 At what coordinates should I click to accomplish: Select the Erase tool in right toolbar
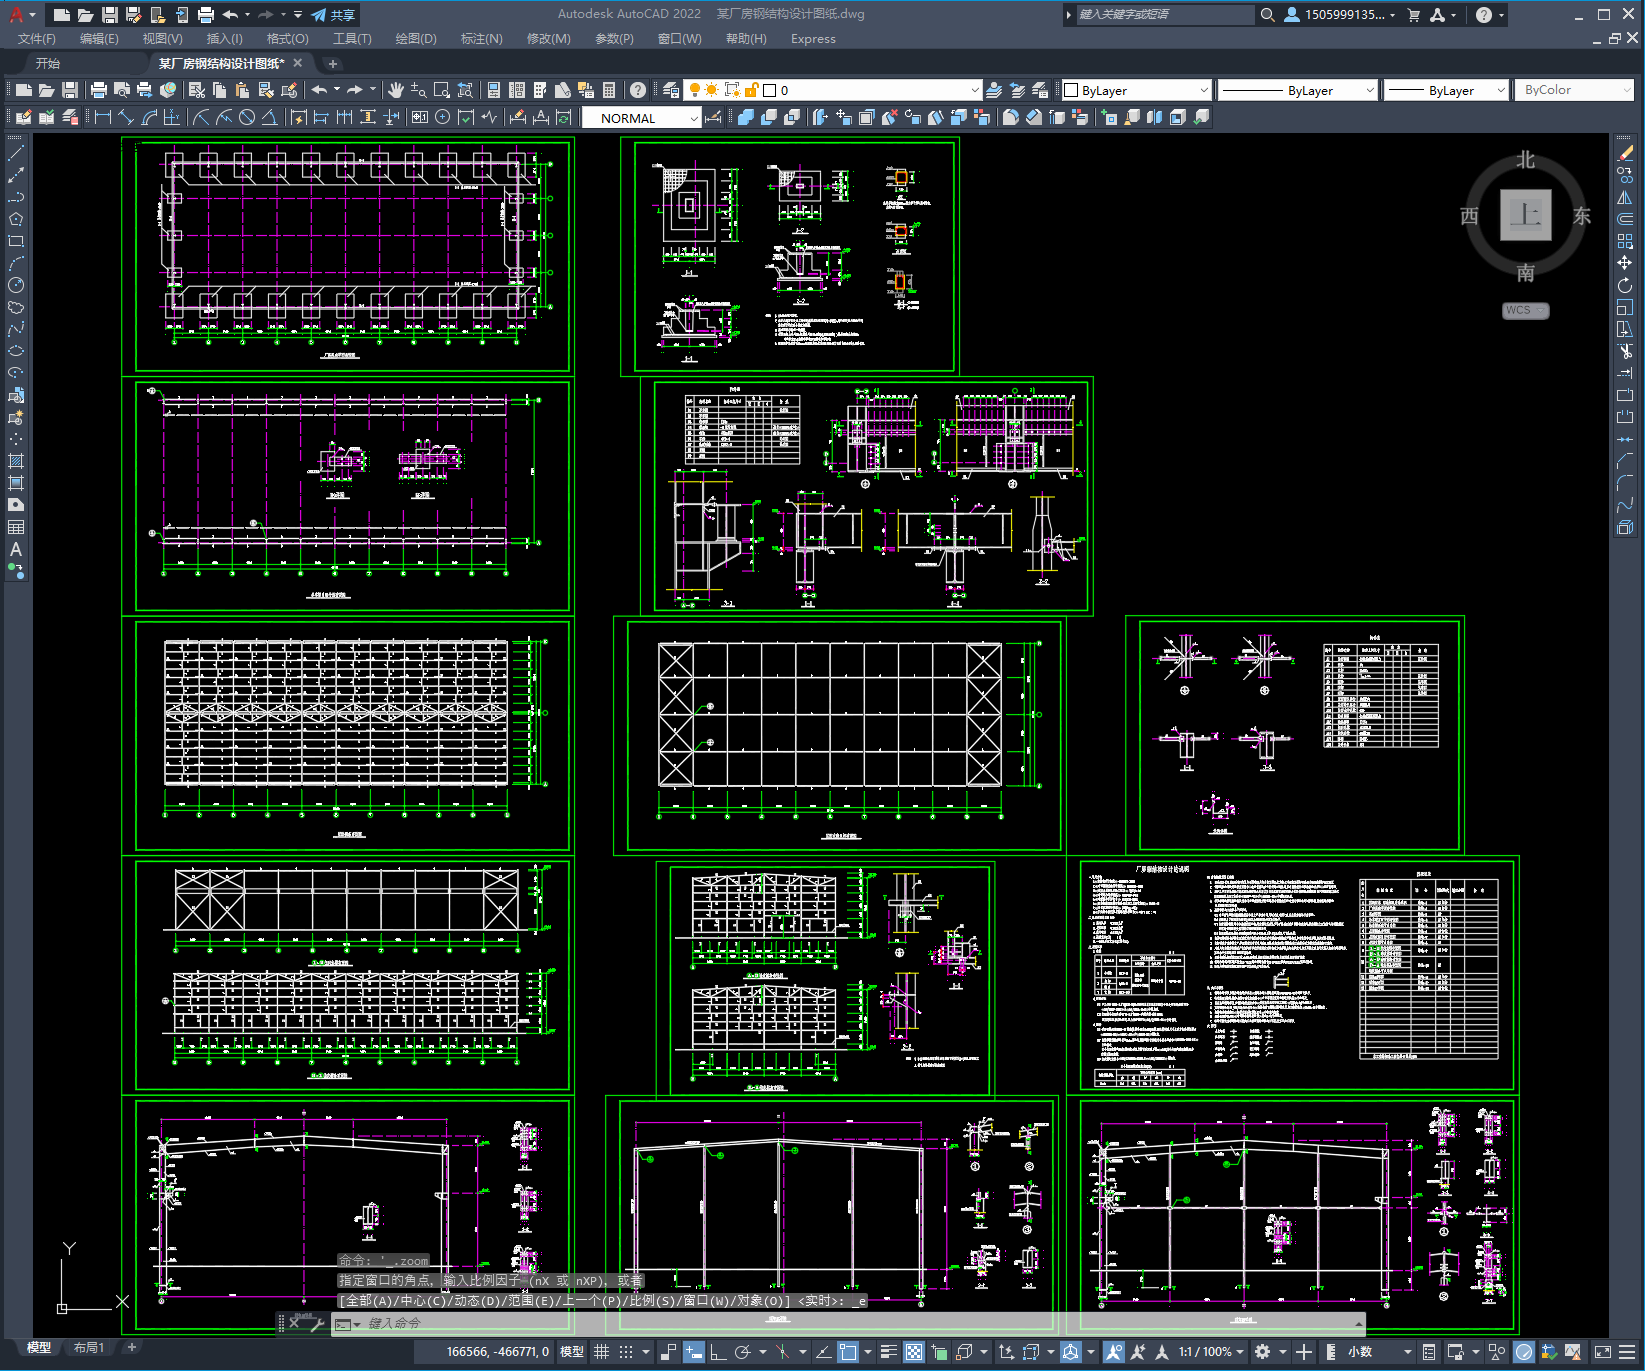pos(1625,153)
